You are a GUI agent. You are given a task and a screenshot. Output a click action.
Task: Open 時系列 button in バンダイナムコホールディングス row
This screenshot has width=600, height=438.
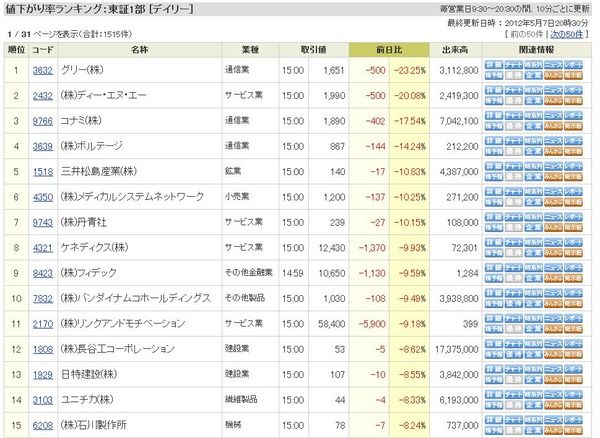[533, 293]
